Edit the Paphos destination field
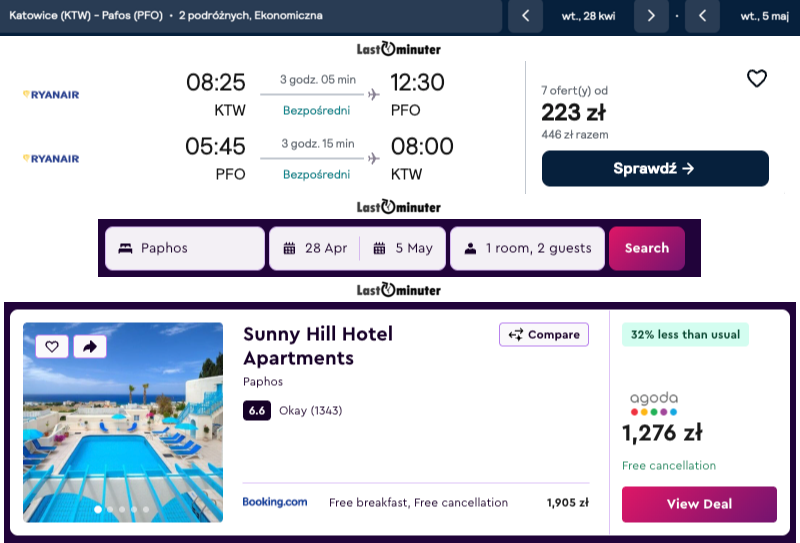 tap(185, 248)
